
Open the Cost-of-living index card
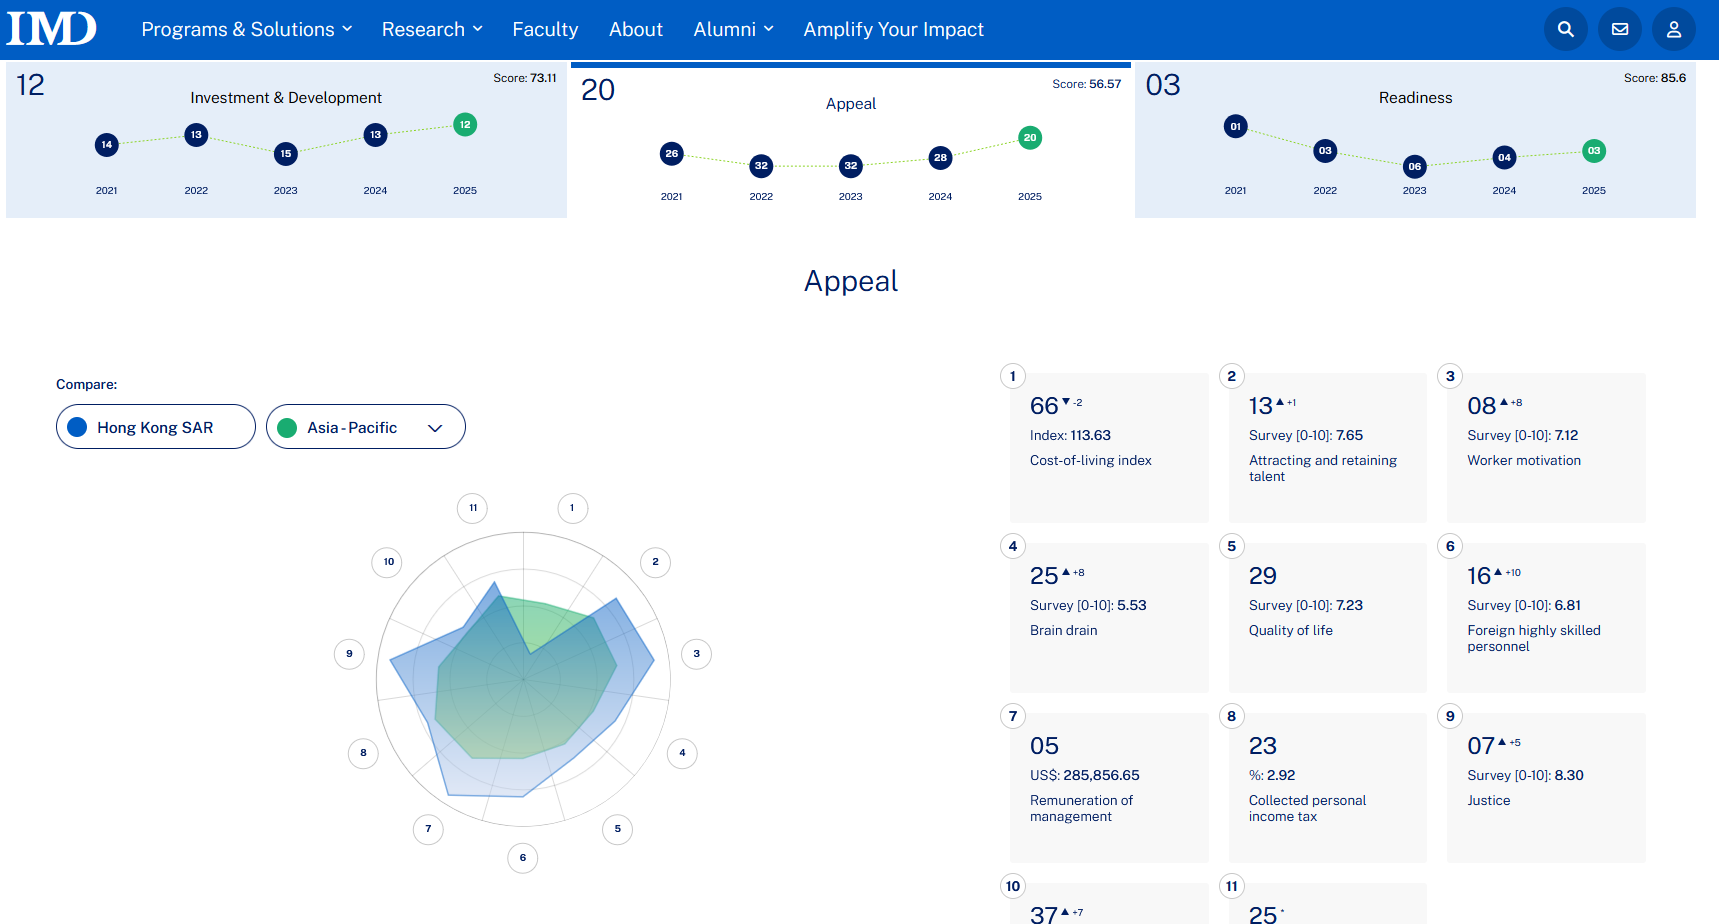1109,448
